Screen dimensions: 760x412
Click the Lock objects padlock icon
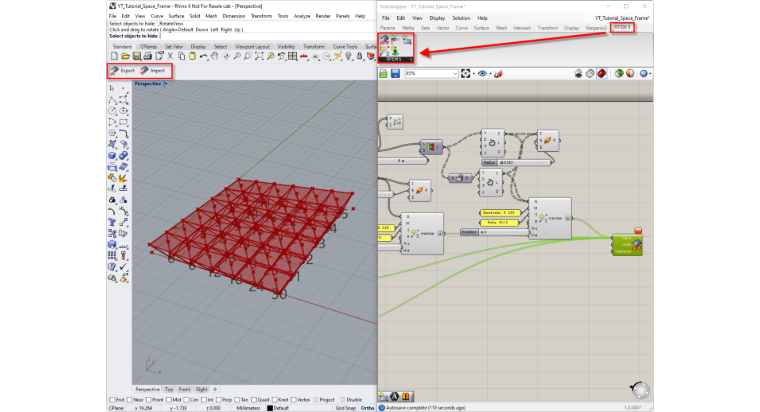359,57
